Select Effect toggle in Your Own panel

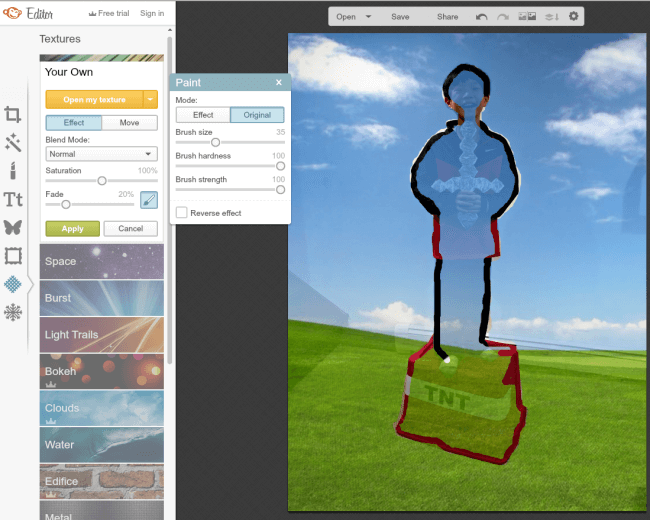tap(73, 123)
